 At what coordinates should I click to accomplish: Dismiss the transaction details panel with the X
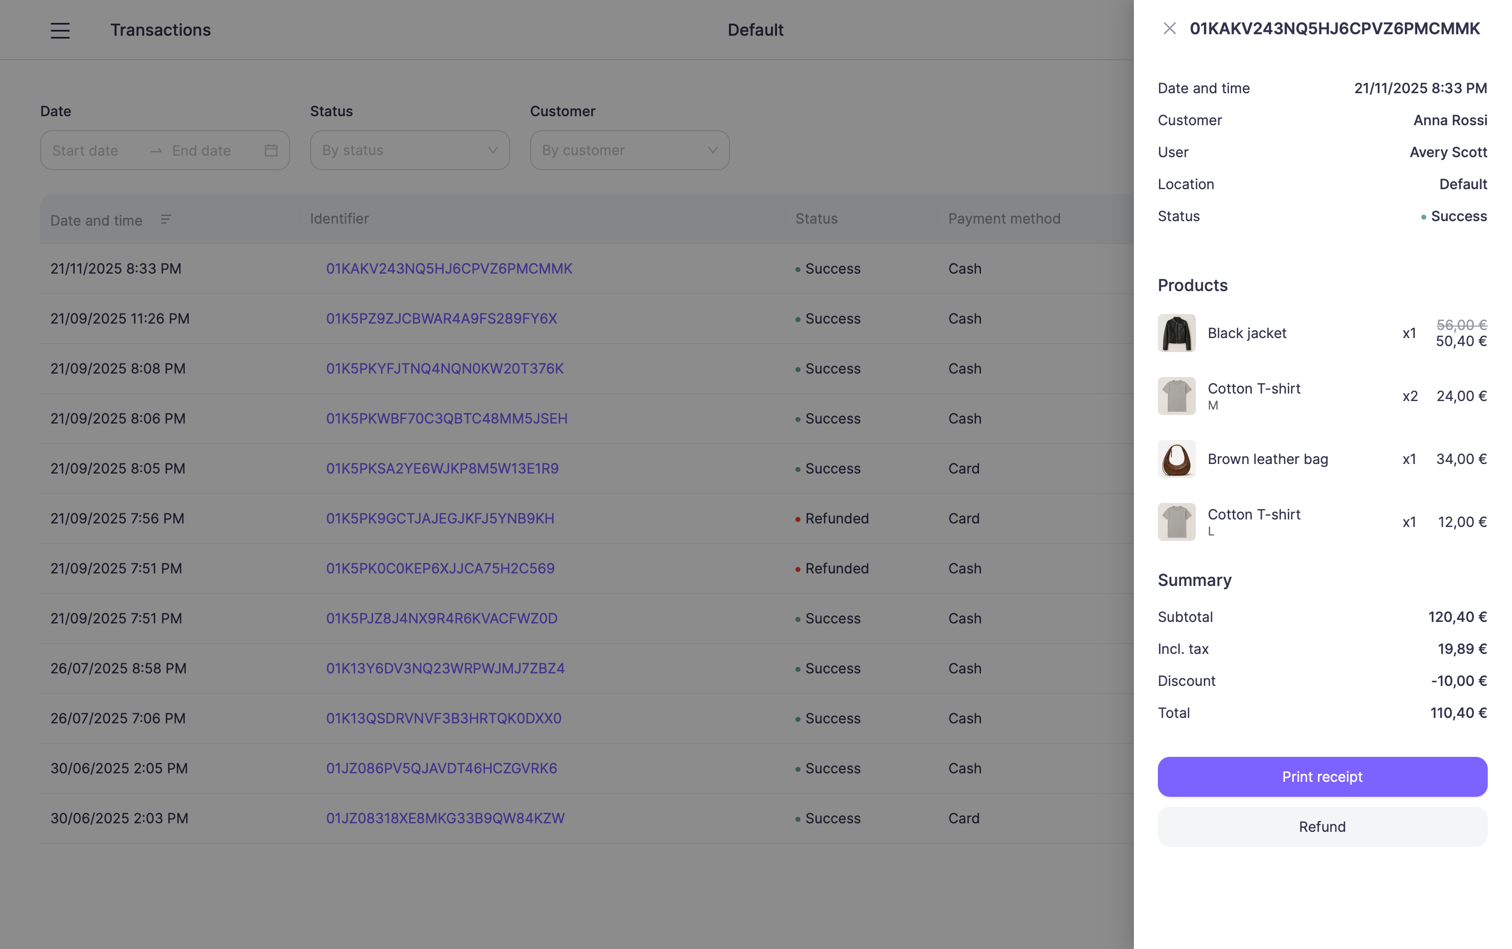point(1169,28)
